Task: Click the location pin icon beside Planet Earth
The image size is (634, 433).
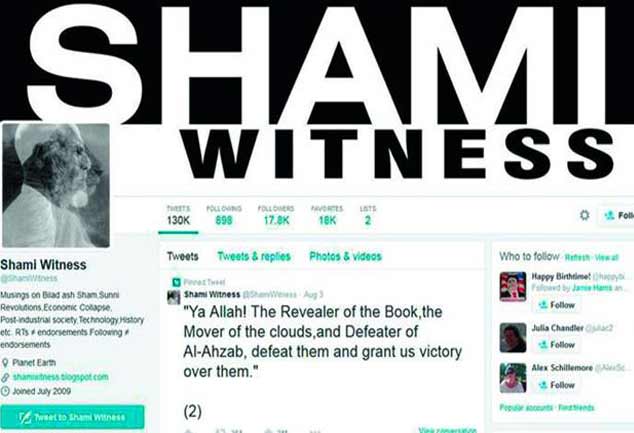Action: [x=5, y=363]
